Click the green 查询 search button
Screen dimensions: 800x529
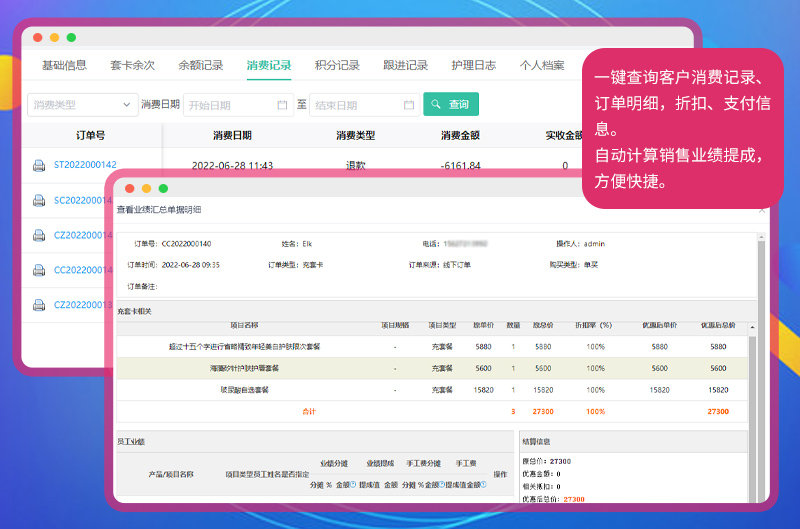(450, 105)
